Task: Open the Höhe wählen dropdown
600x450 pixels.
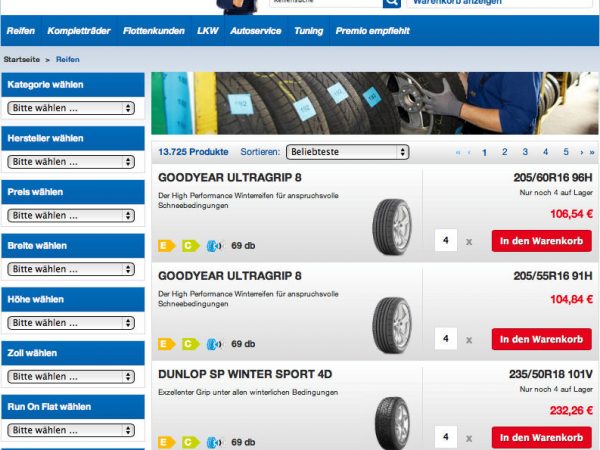Action: (71, 323)
